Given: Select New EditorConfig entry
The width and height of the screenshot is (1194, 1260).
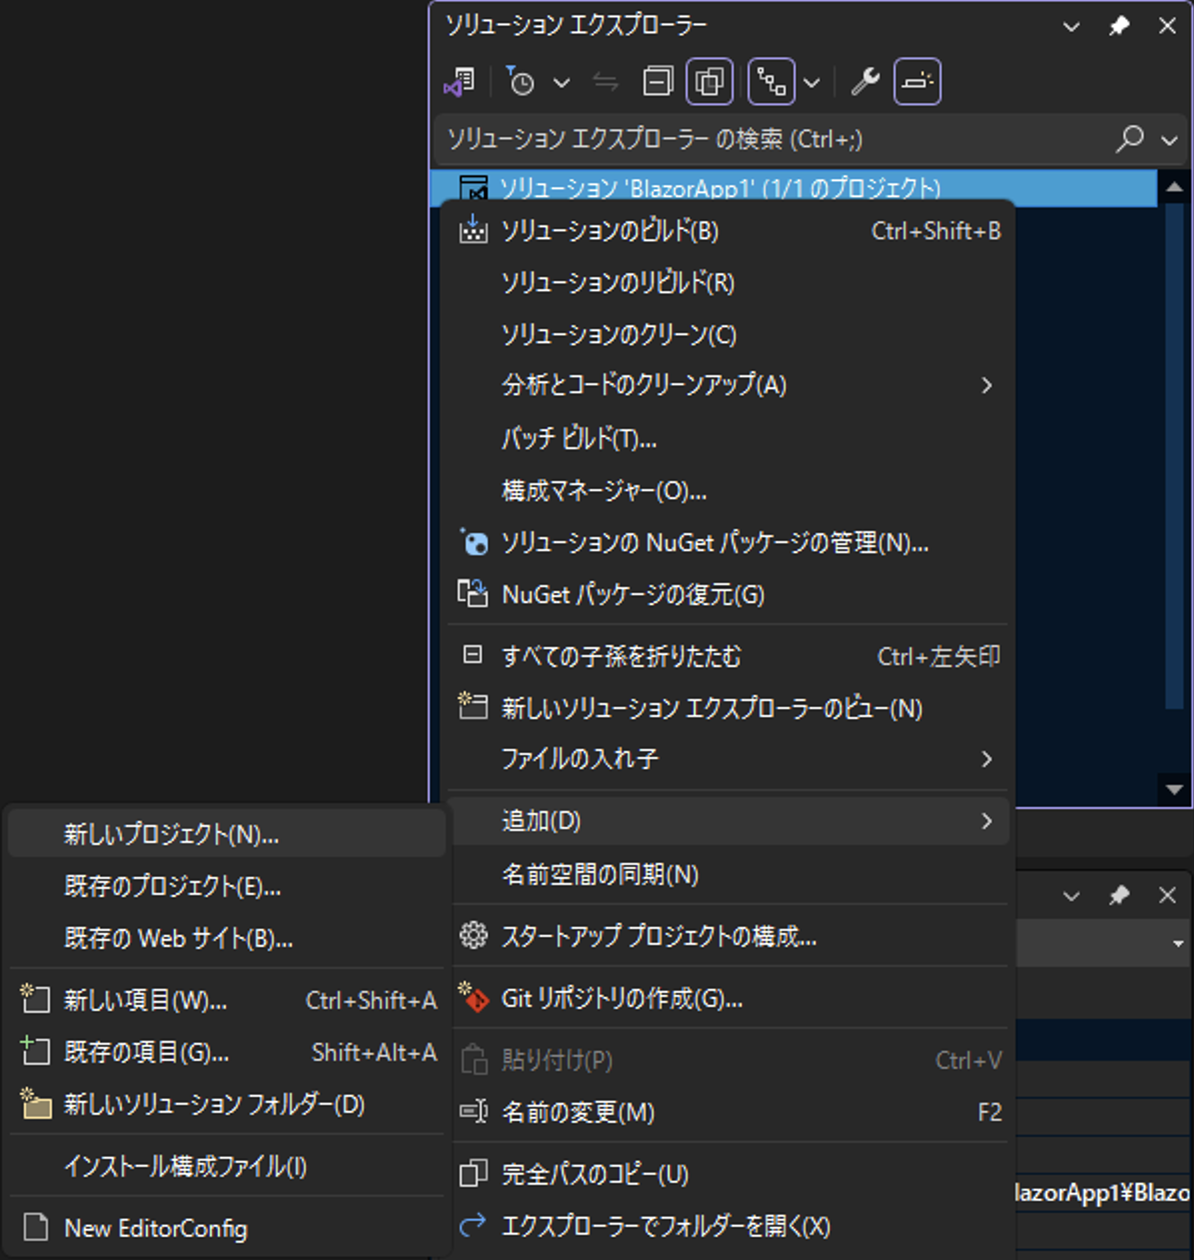Looking at the screenshot, I should pyautogui.click(x=227, y=1228).
